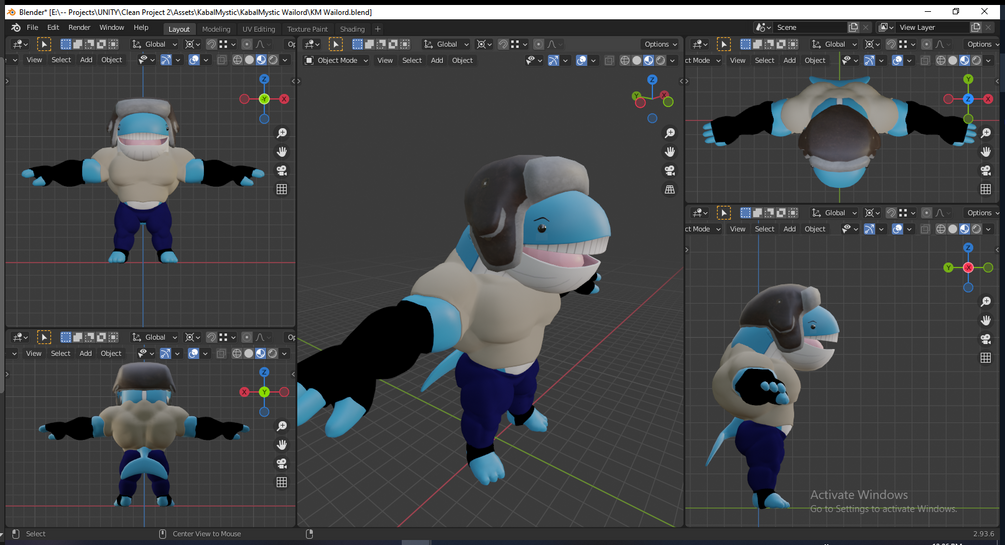Click orthographic grid icon in back view viewport
The image size is (1005, 545).
tap(281, 482)
